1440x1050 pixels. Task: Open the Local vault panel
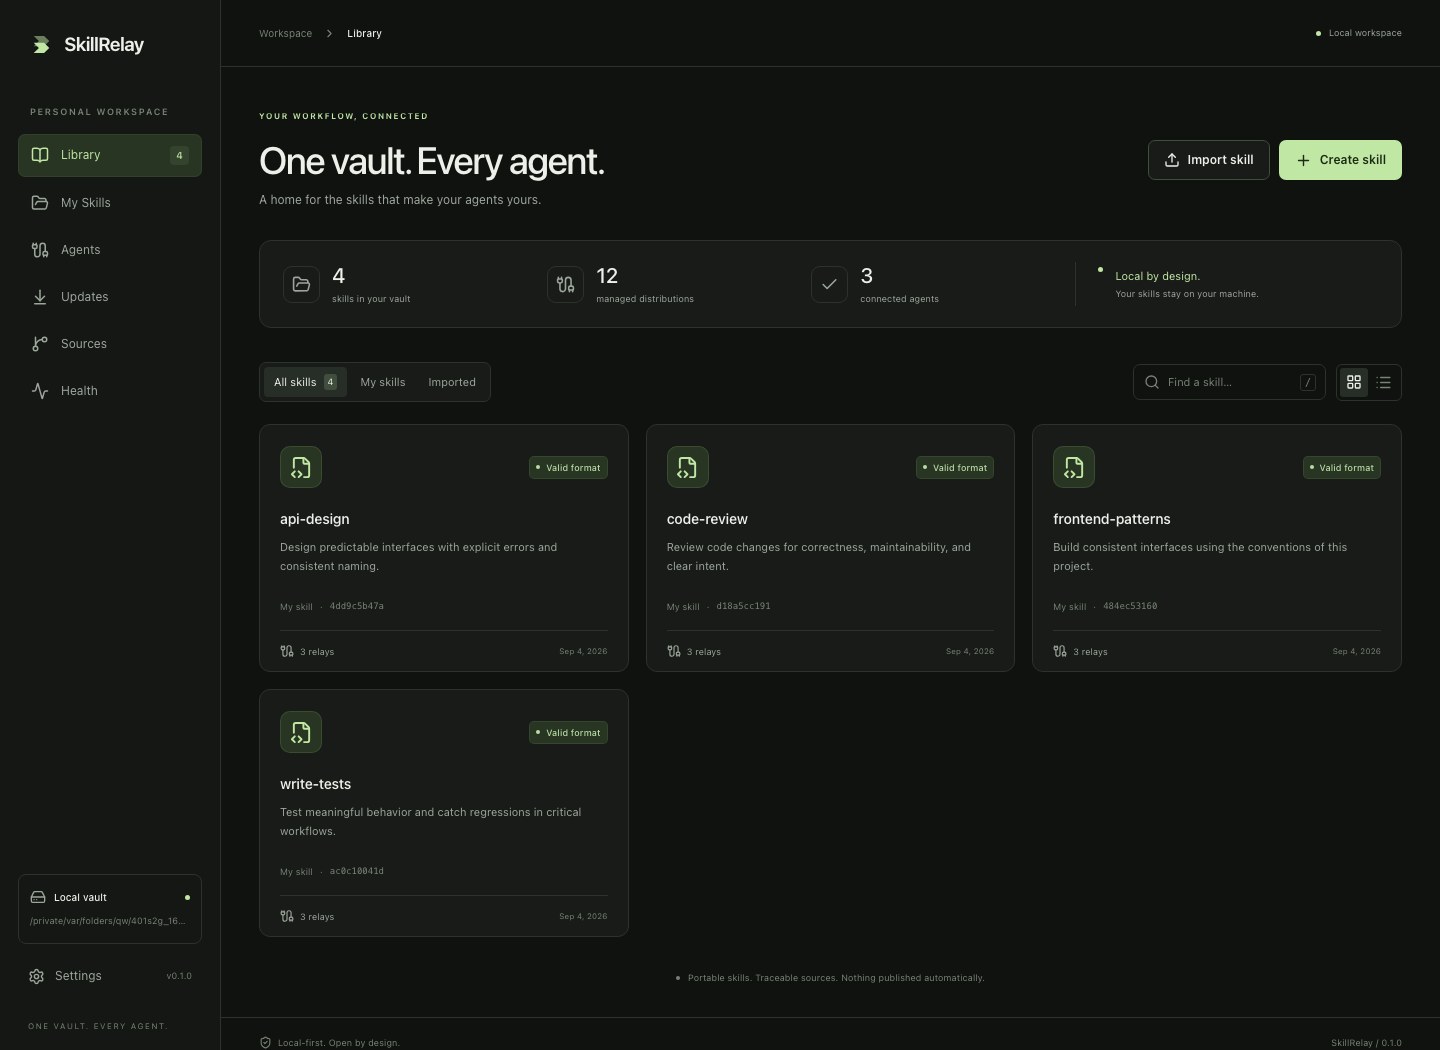[110, 909]
